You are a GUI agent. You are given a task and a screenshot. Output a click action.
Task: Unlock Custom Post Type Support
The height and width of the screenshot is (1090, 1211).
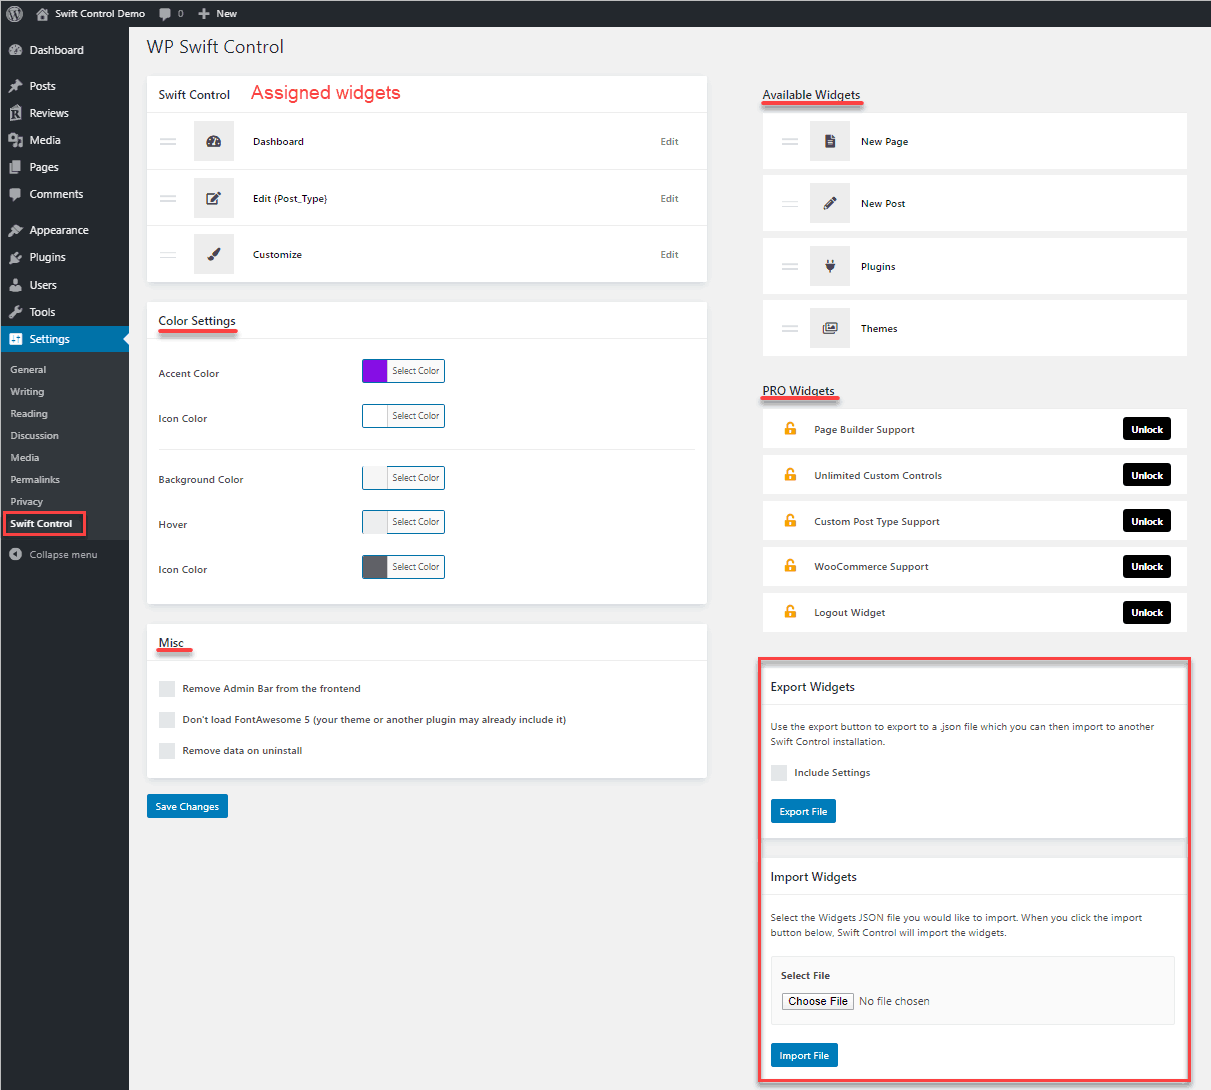point(1147,521)
